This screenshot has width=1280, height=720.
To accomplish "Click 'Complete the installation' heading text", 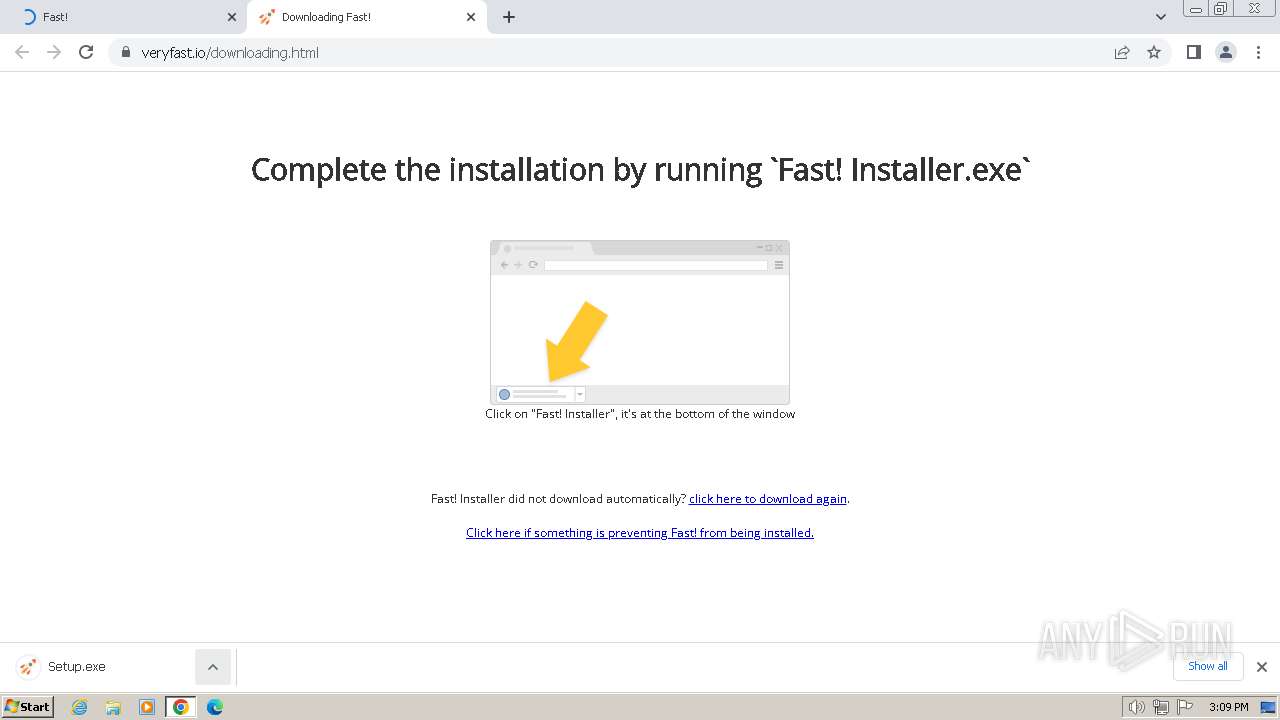I will coord(640,170).
